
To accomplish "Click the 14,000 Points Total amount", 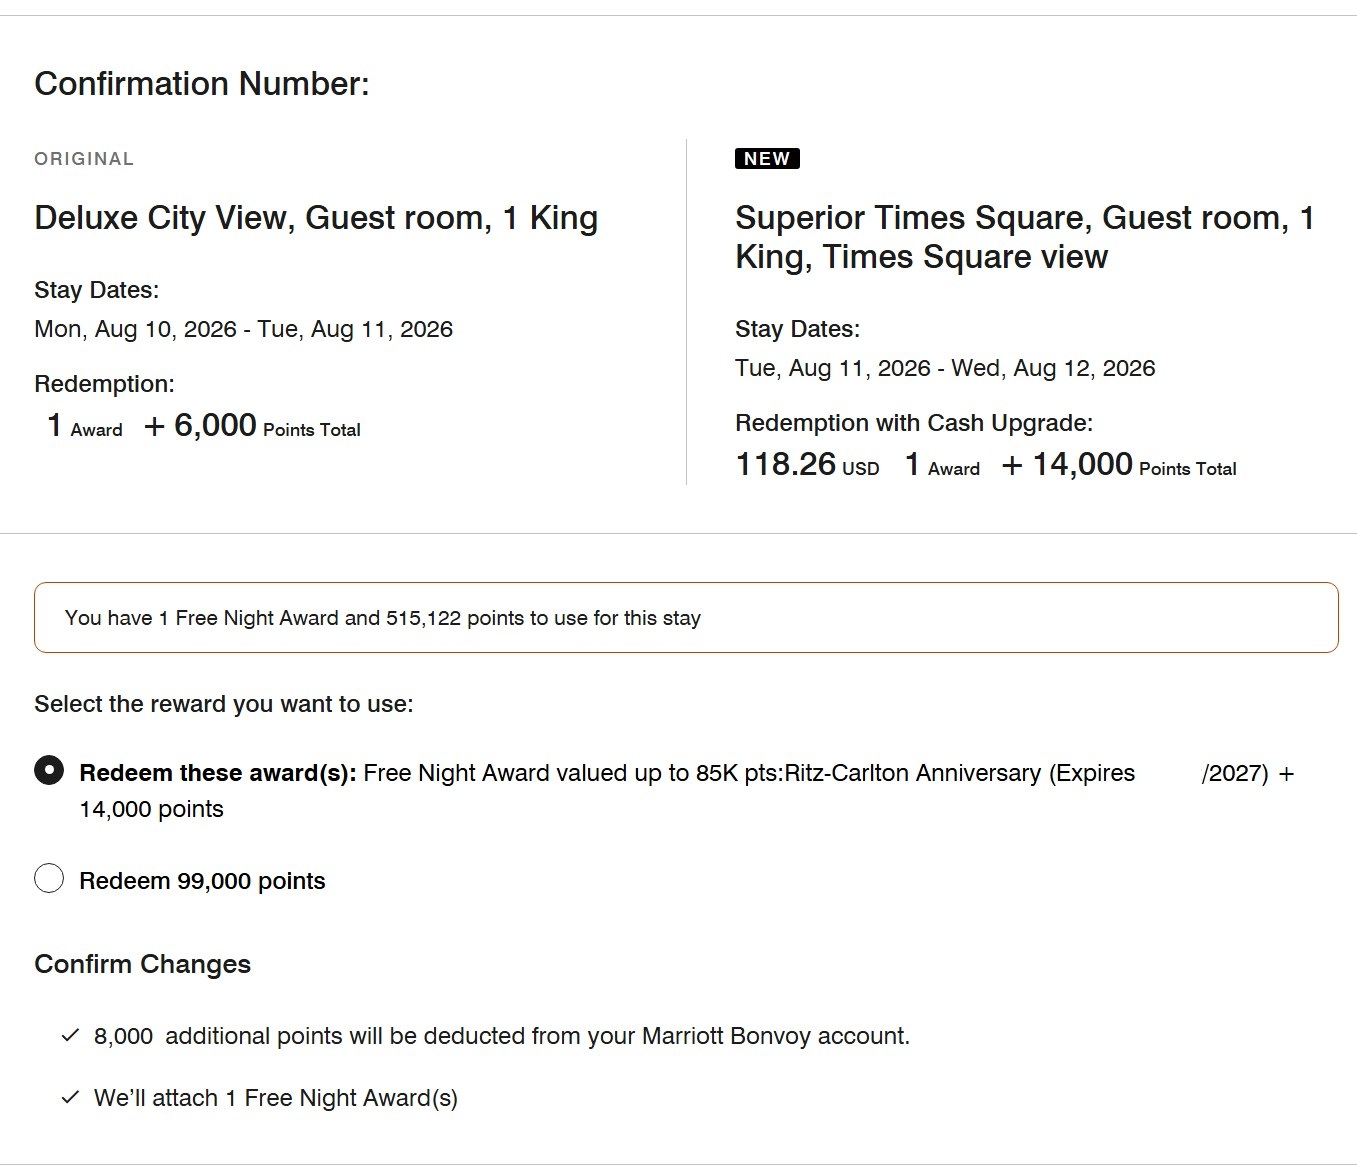I will click(x=1119, y=465).
